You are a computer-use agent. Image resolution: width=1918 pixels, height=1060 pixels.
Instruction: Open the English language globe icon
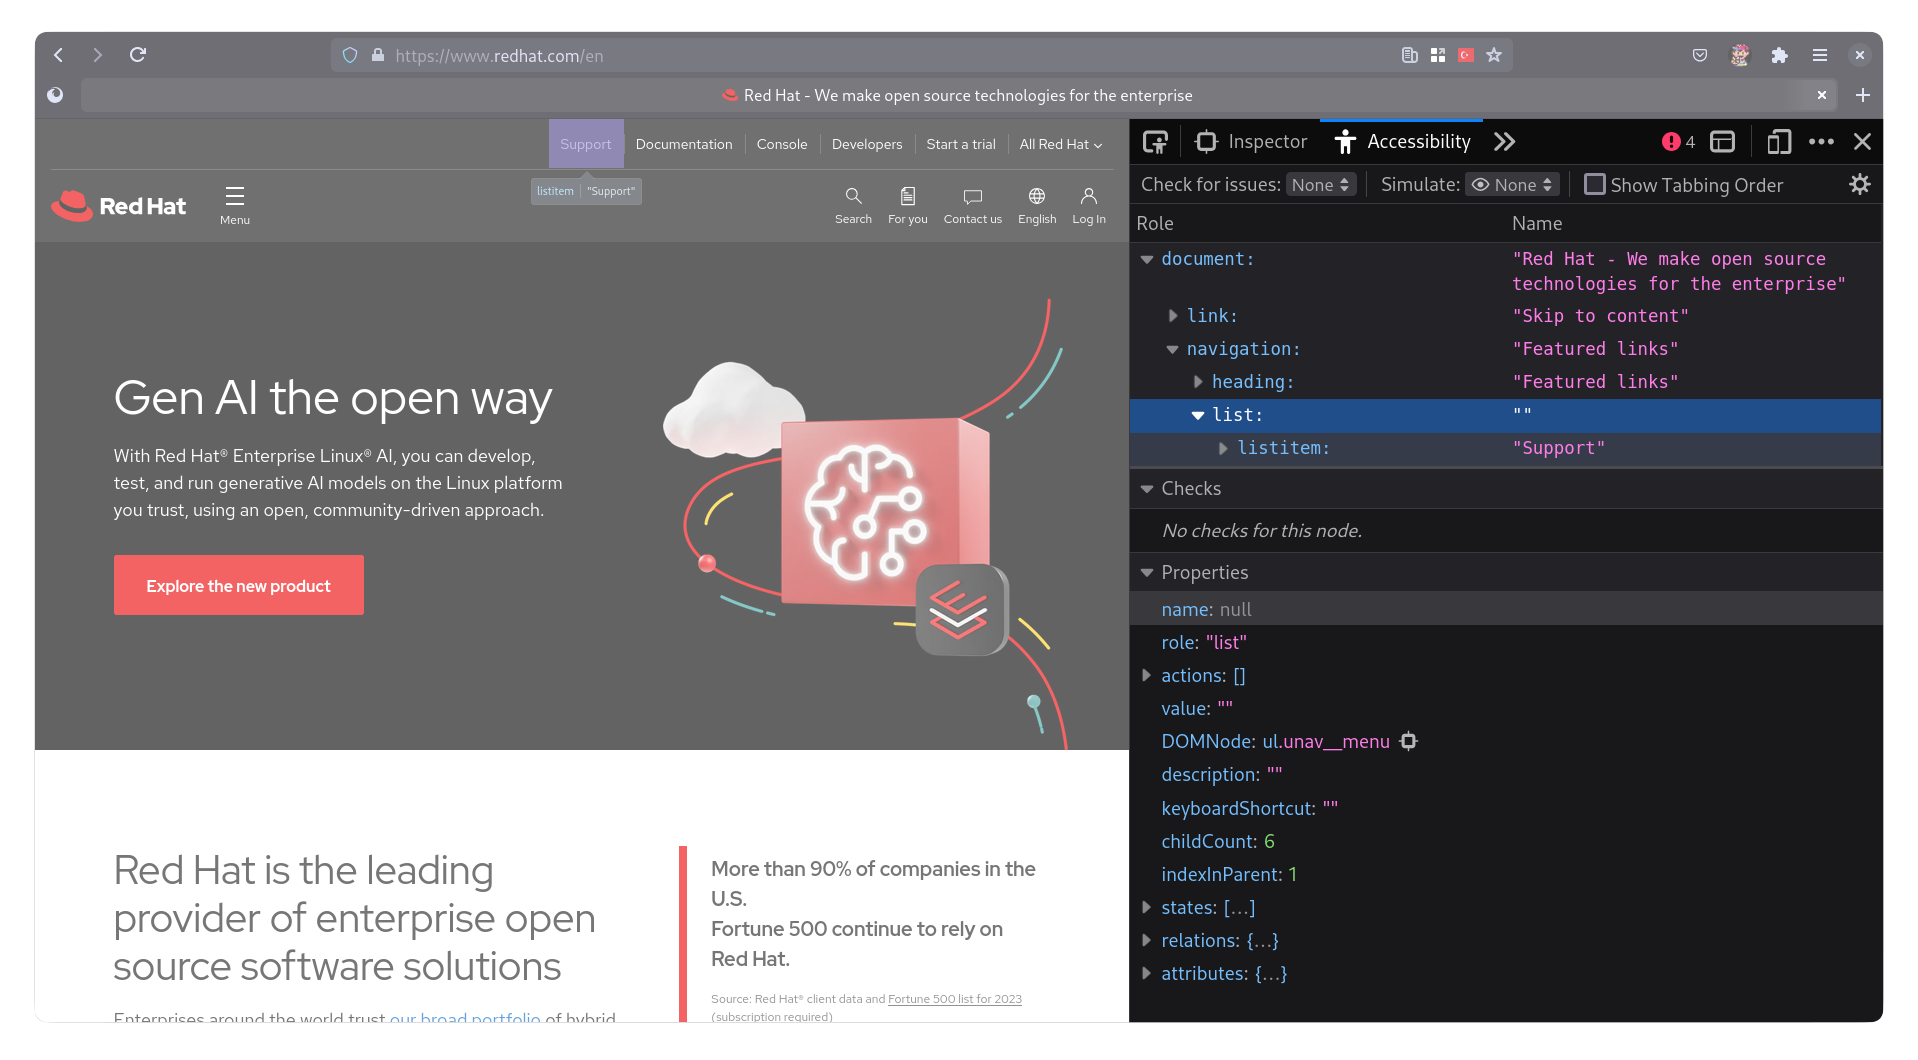1036,205
